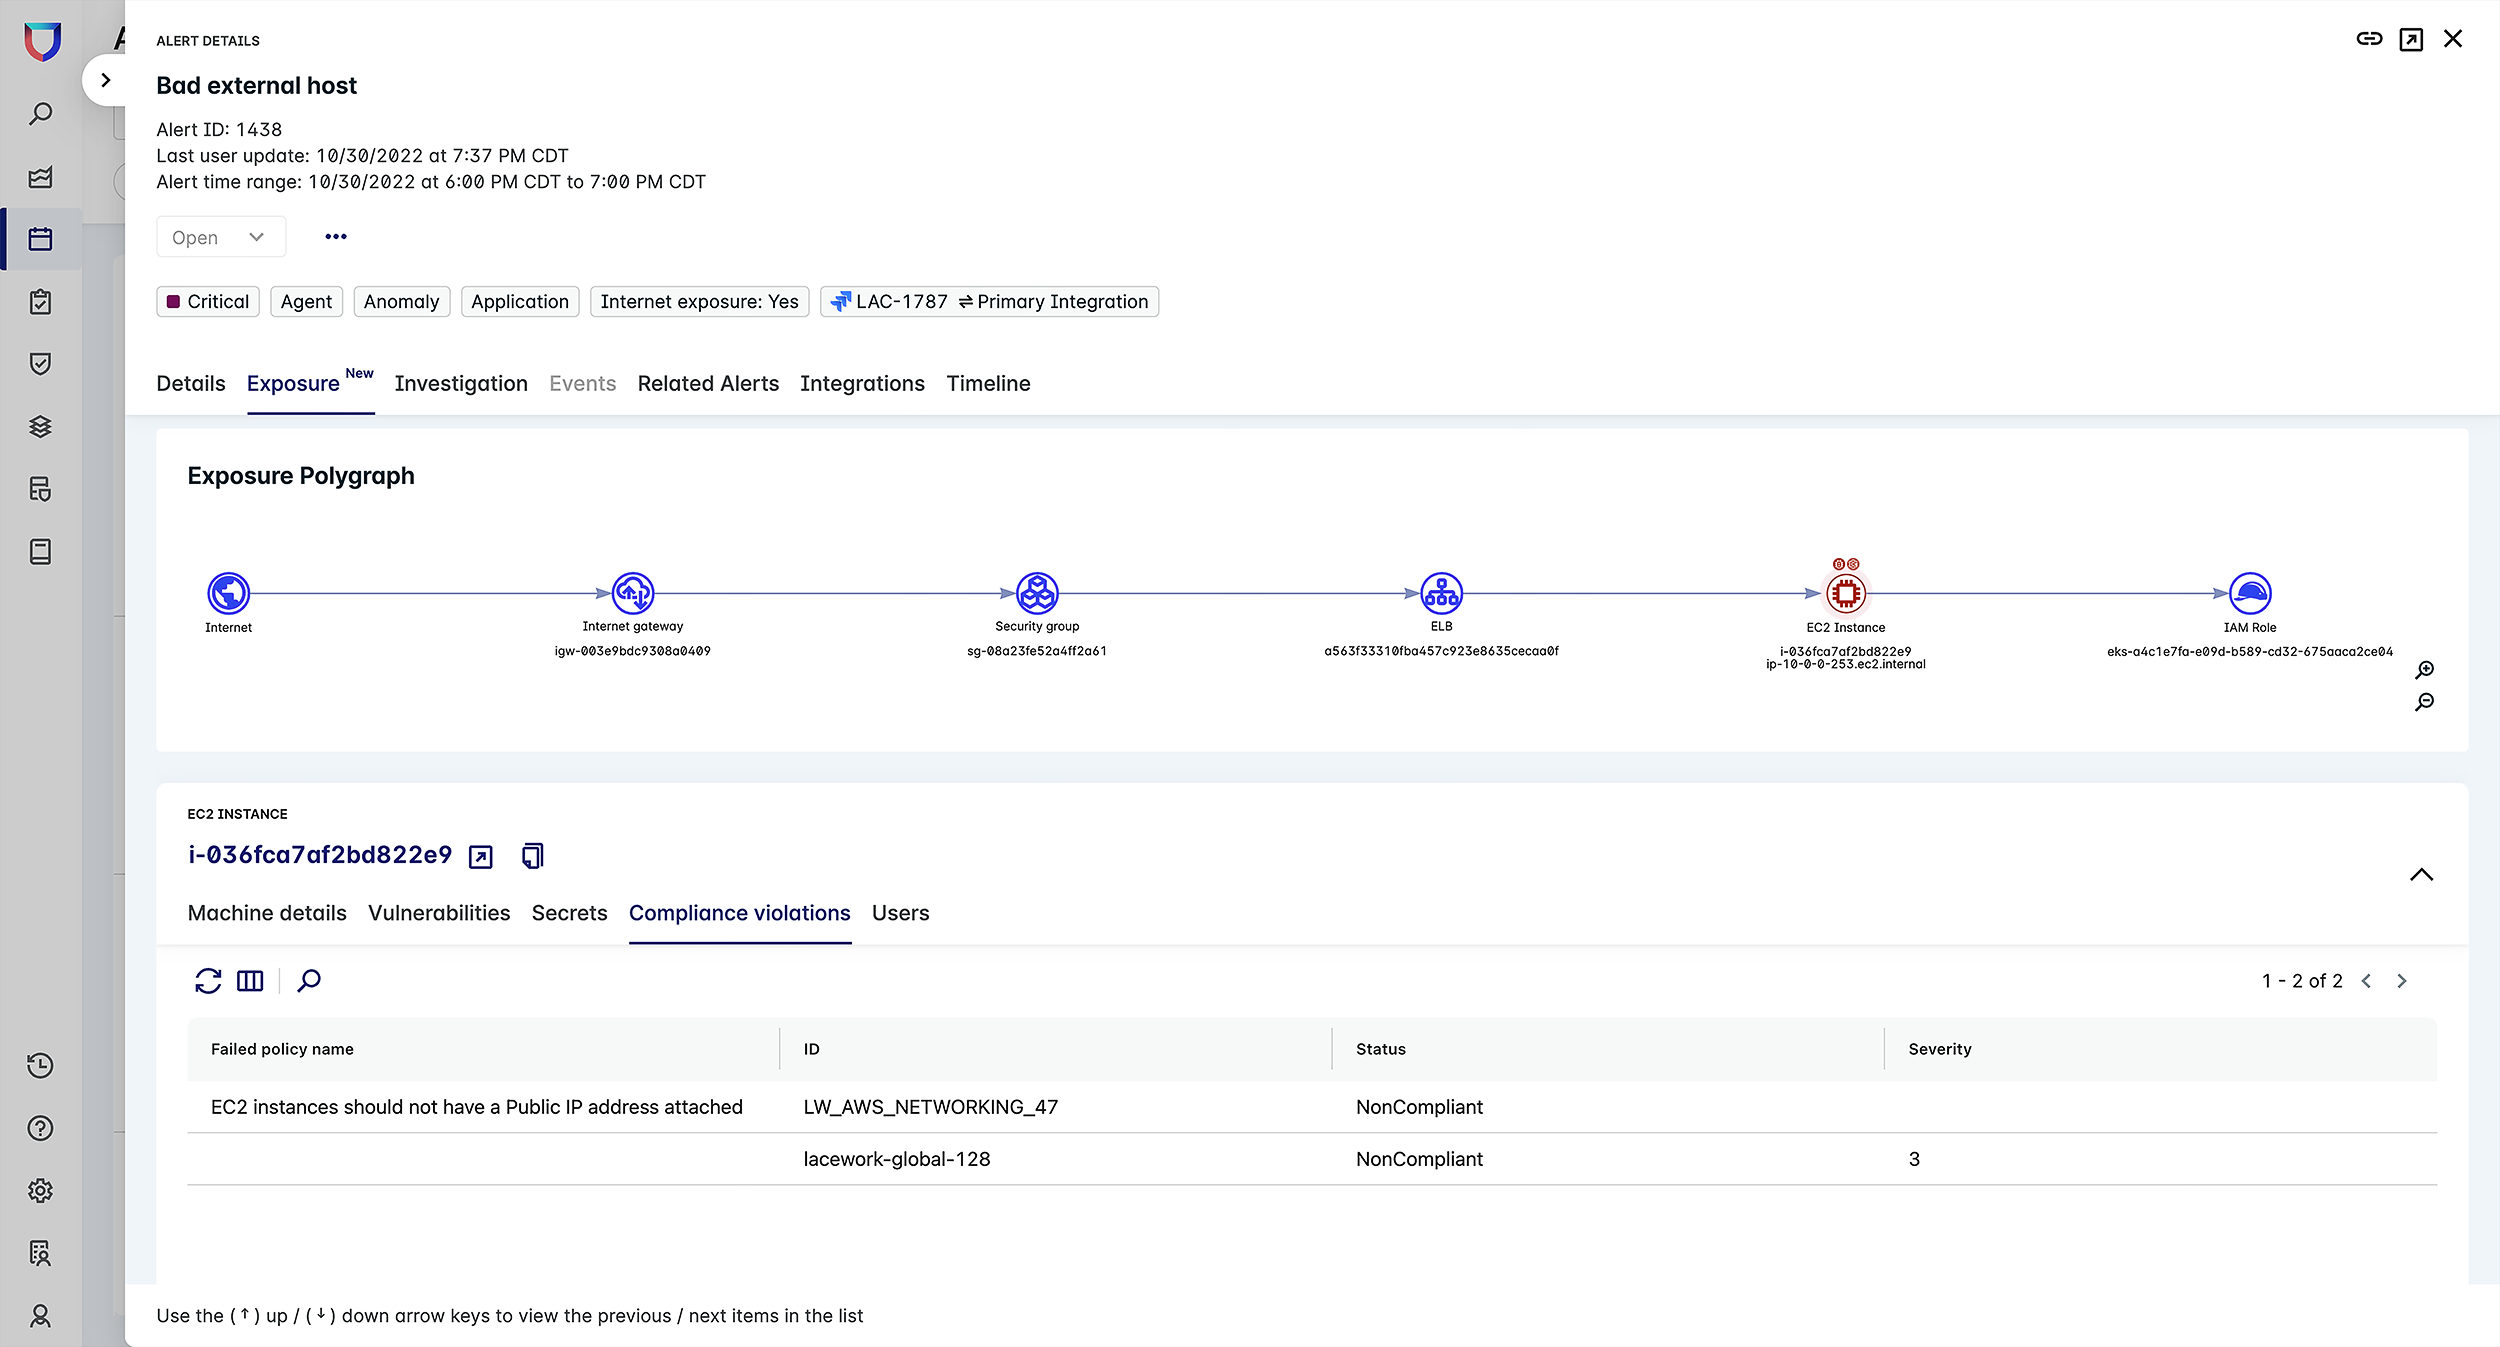Select the ELB node in polygraph

point(1441,593)
